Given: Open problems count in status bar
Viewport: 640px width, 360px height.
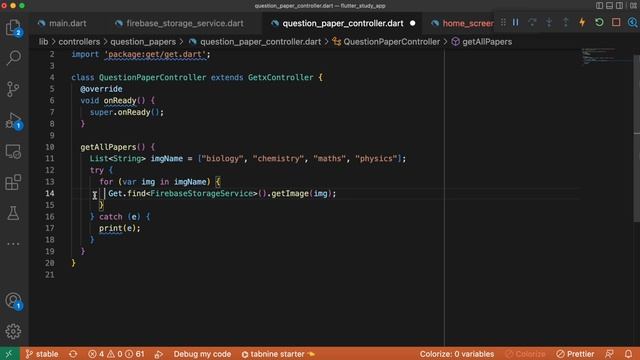Looking at the screenshot, I should [x=116, y=354].
